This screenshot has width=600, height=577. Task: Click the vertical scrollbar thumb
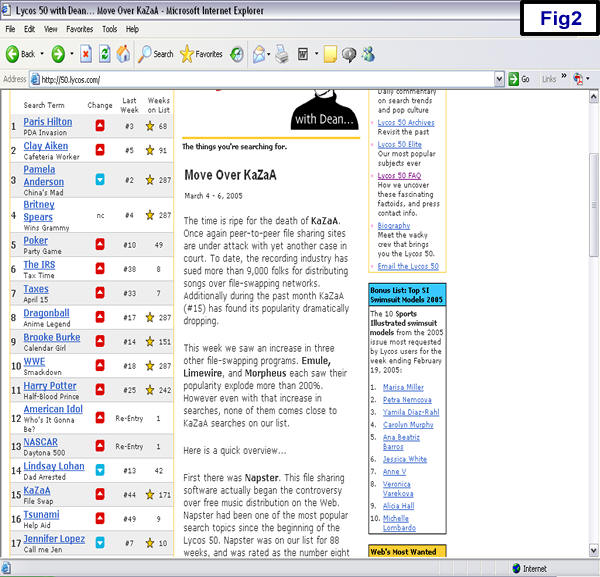tap(593, 205)
